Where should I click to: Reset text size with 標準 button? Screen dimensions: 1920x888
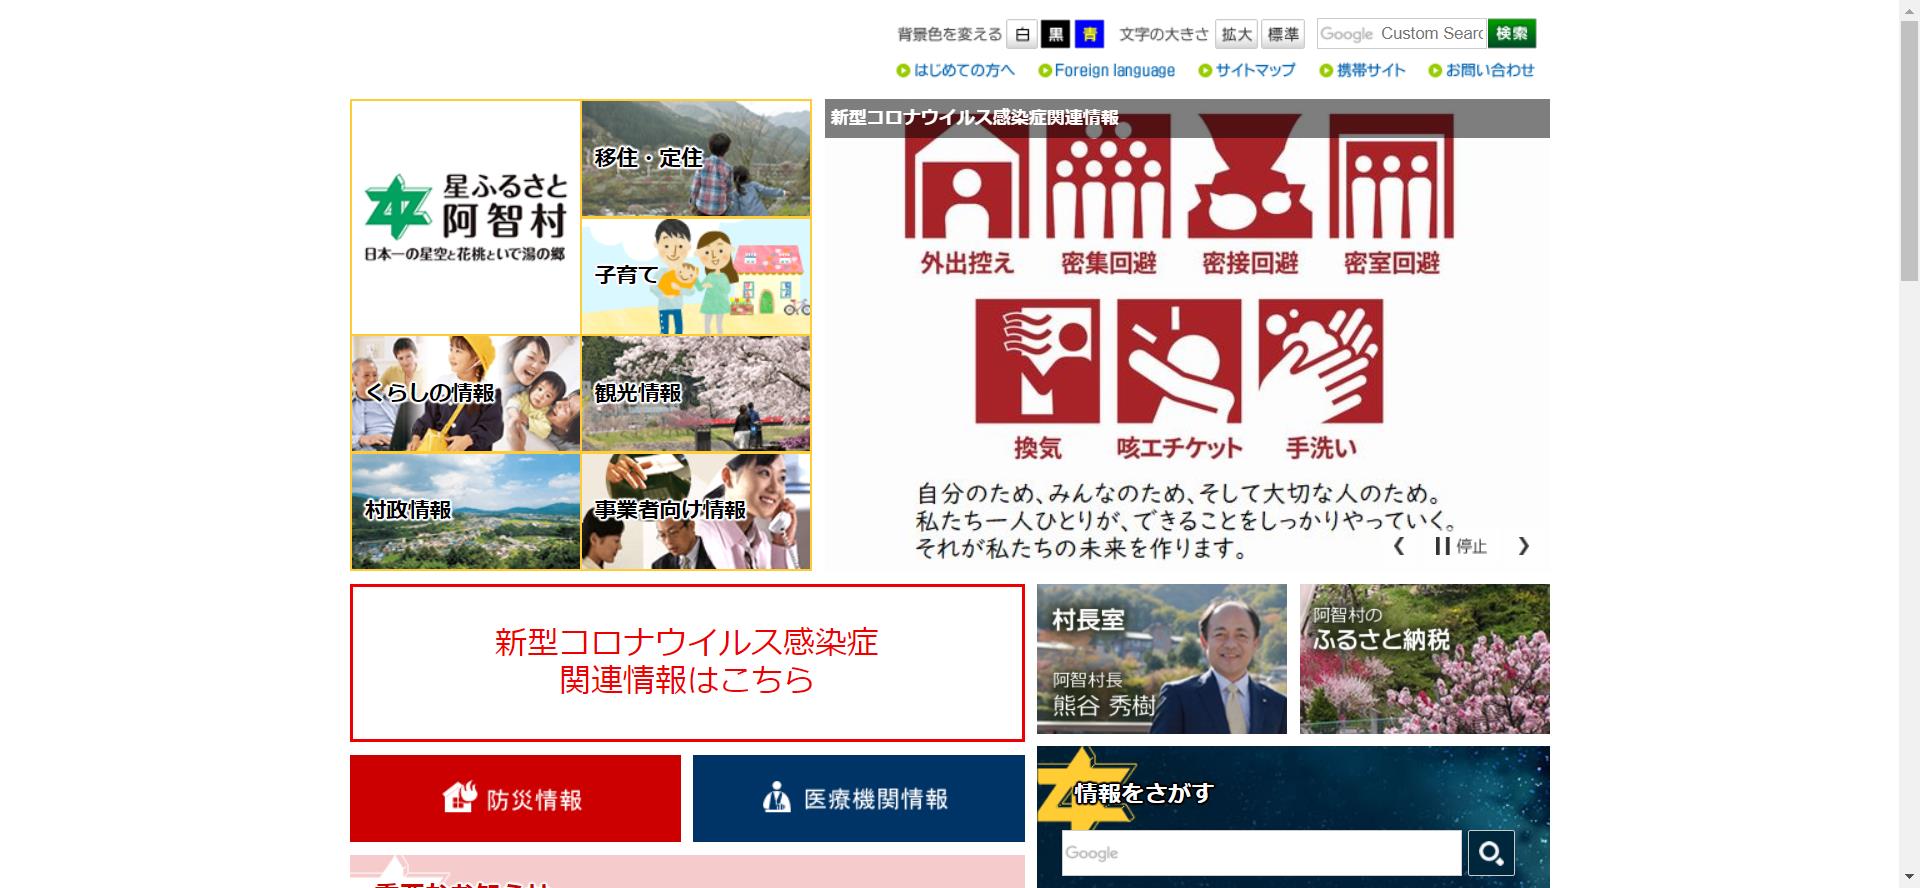coord(1283,34)
